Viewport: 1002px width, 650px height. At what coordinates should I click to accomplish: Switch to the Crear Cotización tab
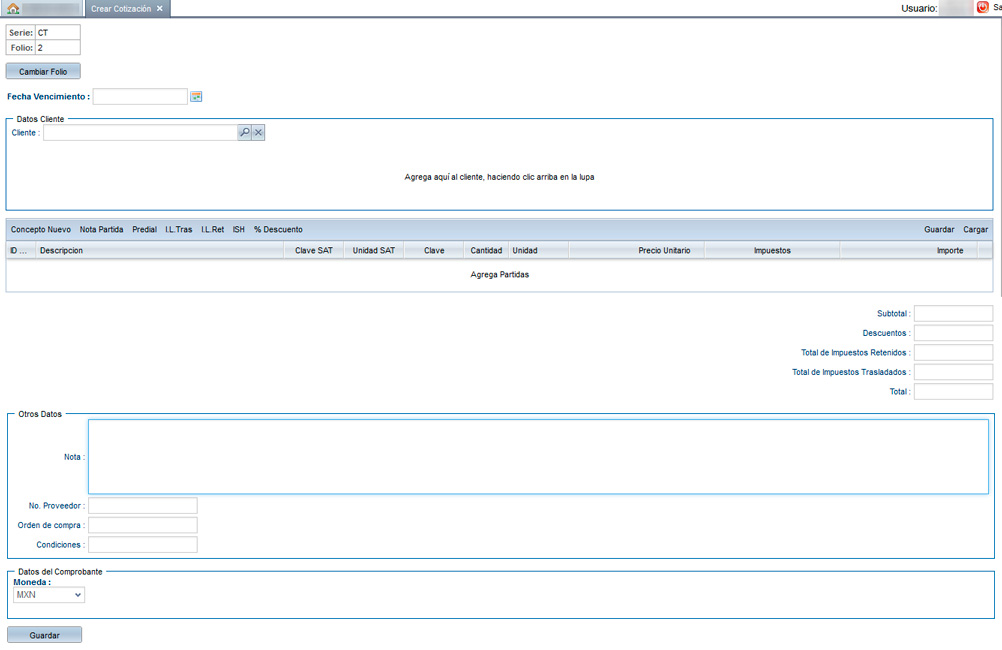click(121, 8)
